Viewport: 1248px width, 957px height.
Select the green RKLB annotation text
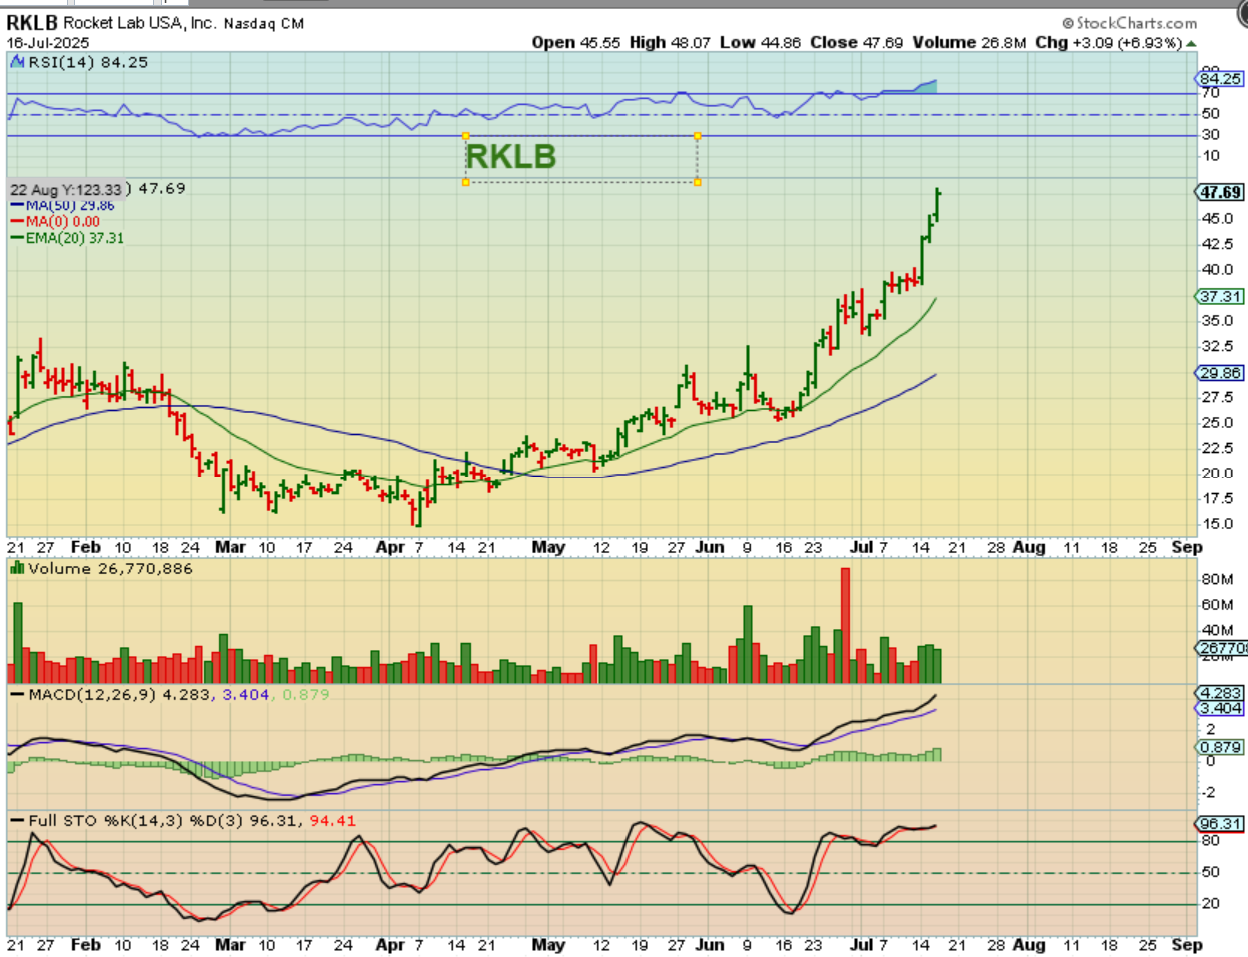tap(511, 156)
